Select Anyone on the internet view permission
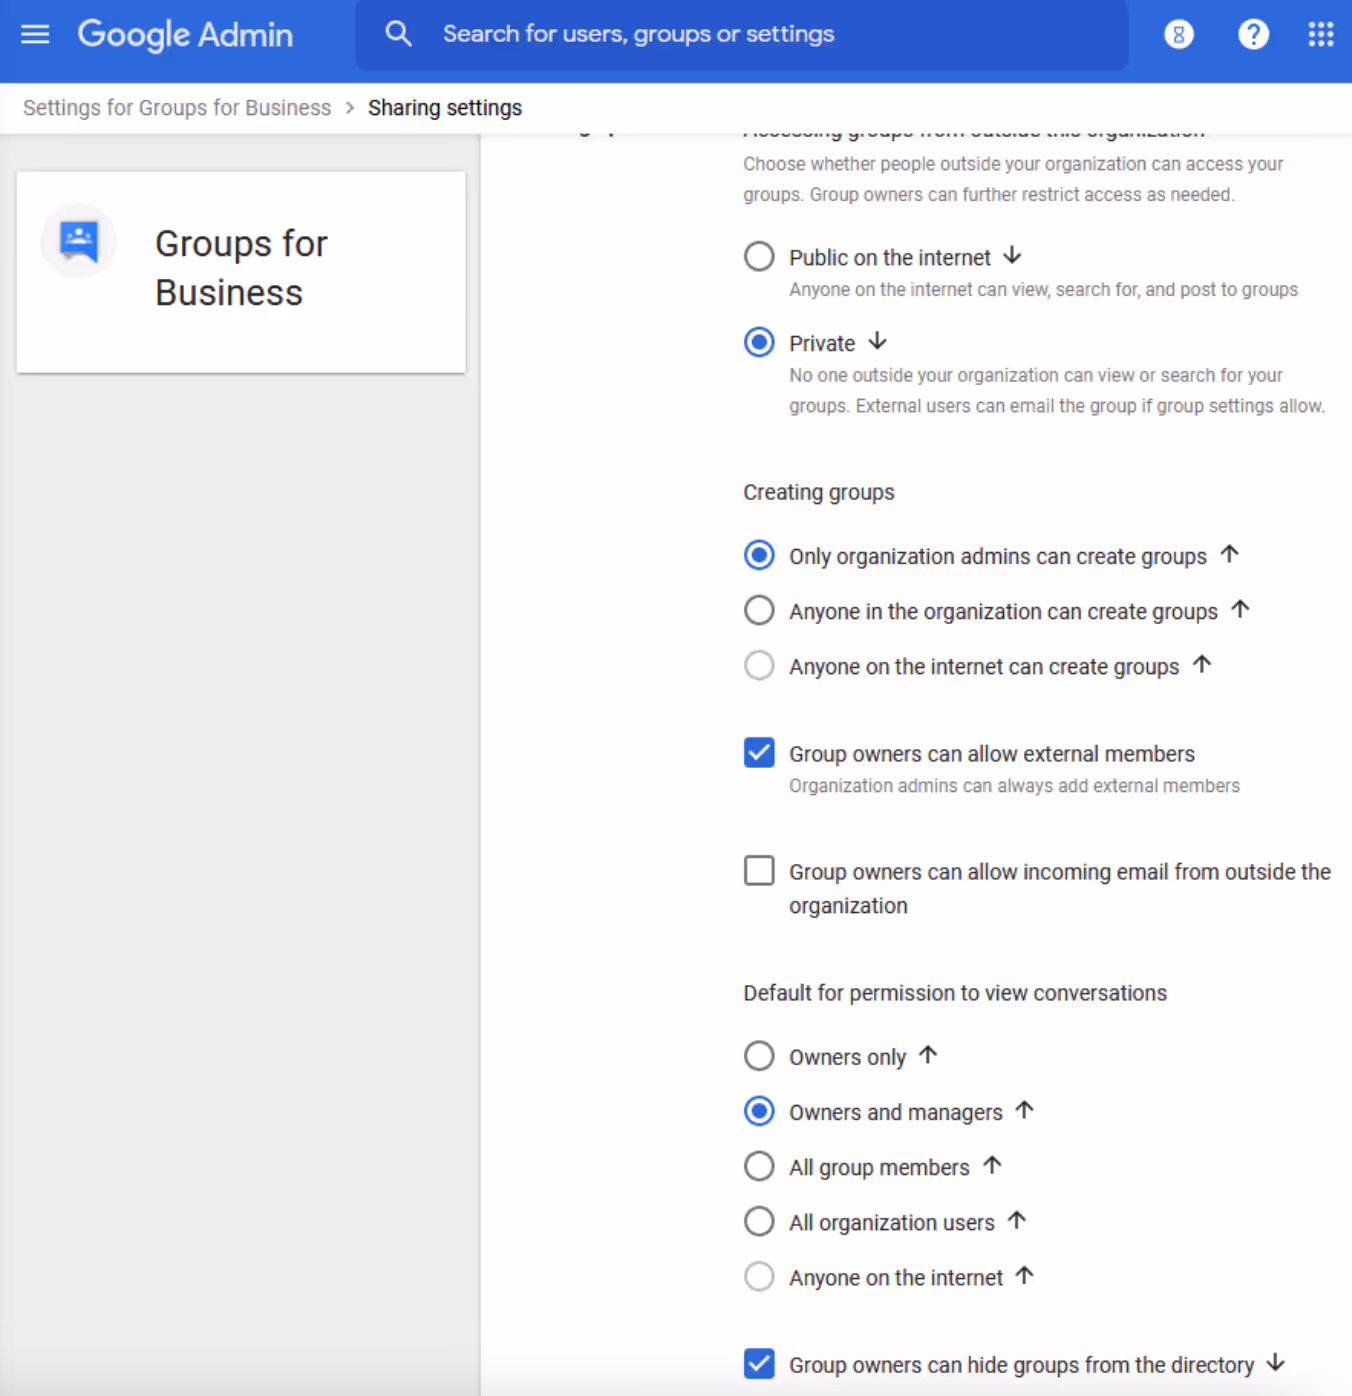The image size is (1352, 1396). click(x=759, y=1276)
